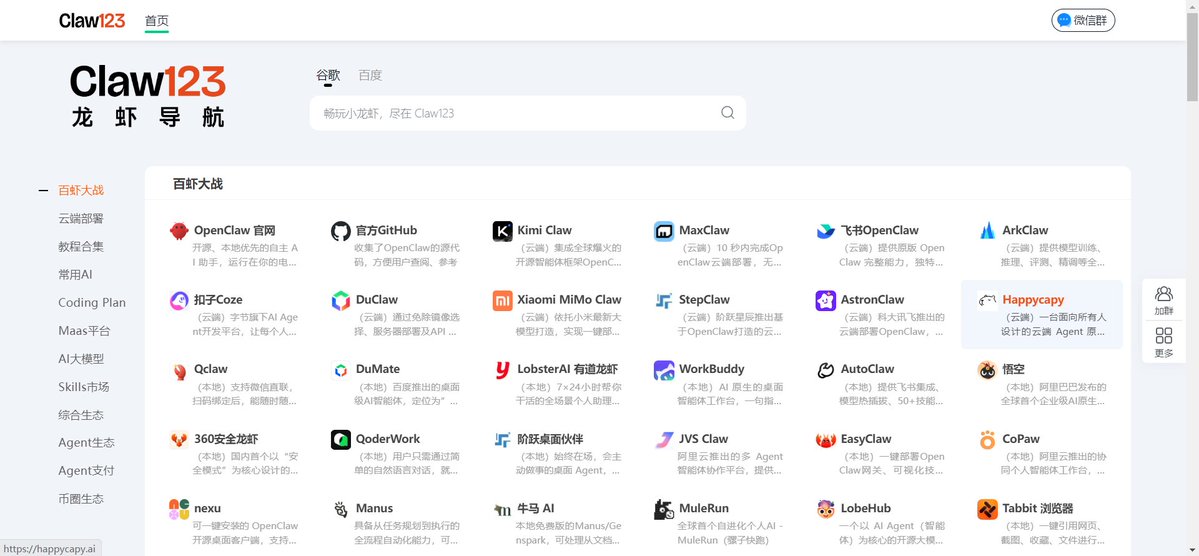
Task: Open the OpenClaw 官网 red lobster icon
Action: tap(179, 231)
